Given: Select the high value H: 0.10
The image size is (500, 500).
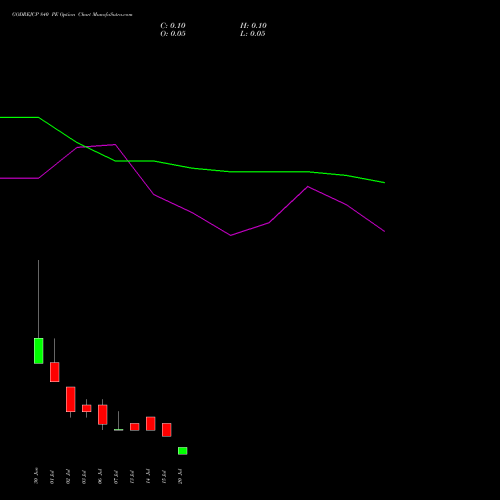Looking at the screenshot, I should point(253,26).
